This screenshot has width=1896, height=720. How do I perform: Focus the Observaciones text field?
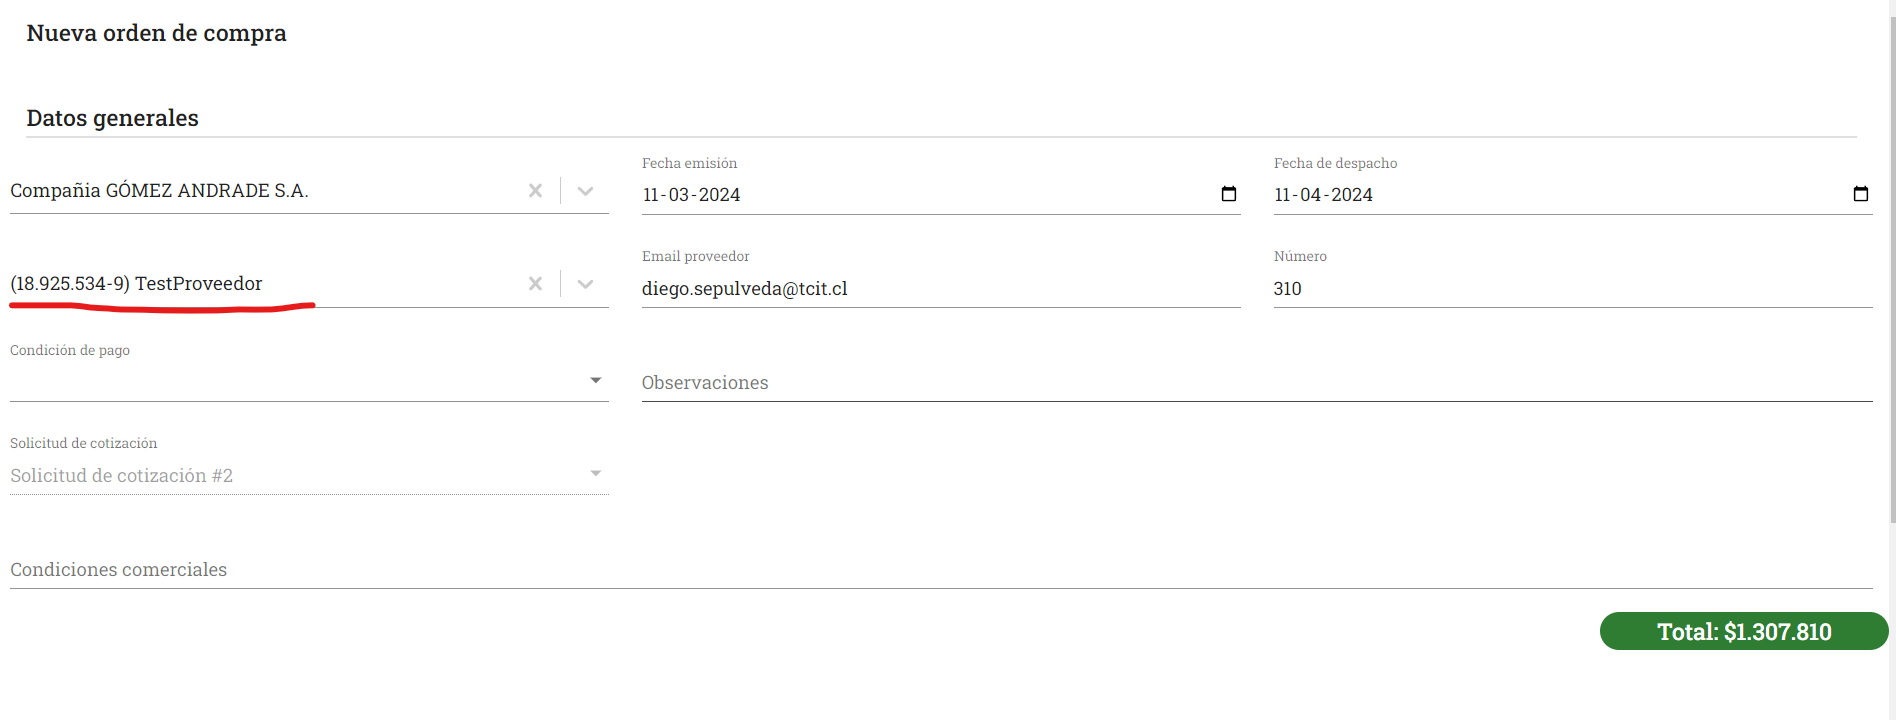(1255, 383)
